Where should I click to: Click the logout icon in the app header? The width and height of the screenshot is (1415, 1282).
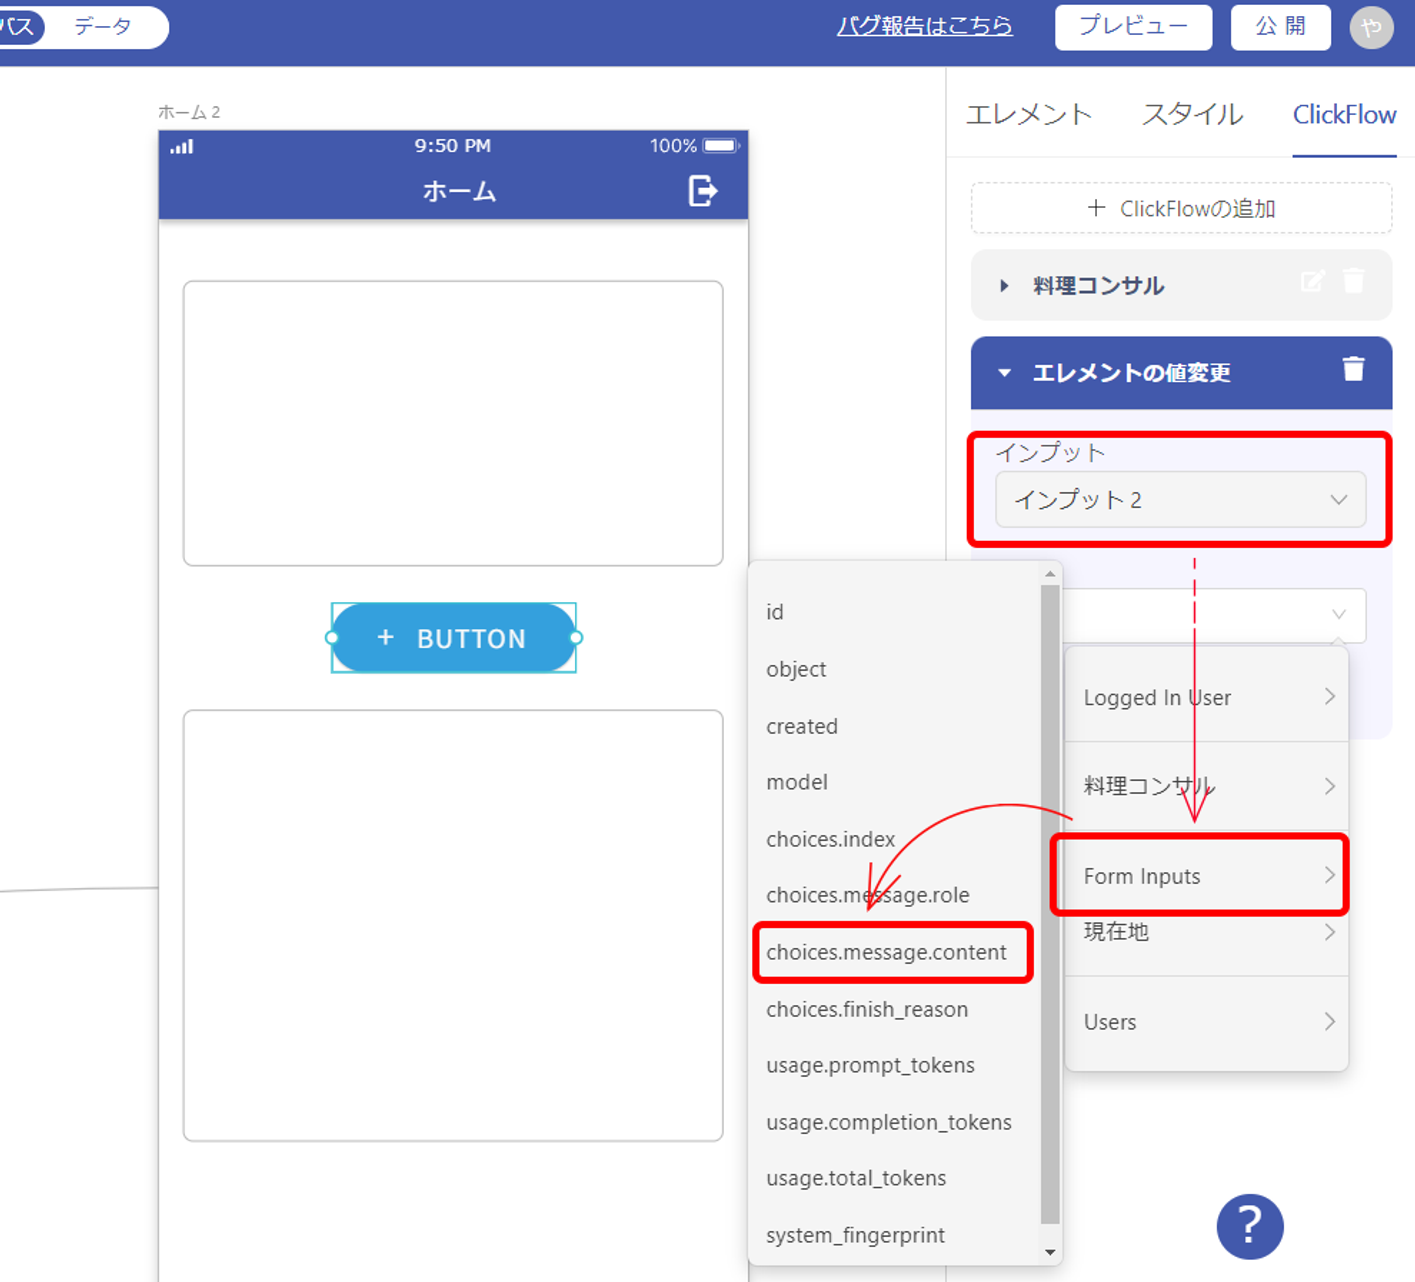pos(703,190)
